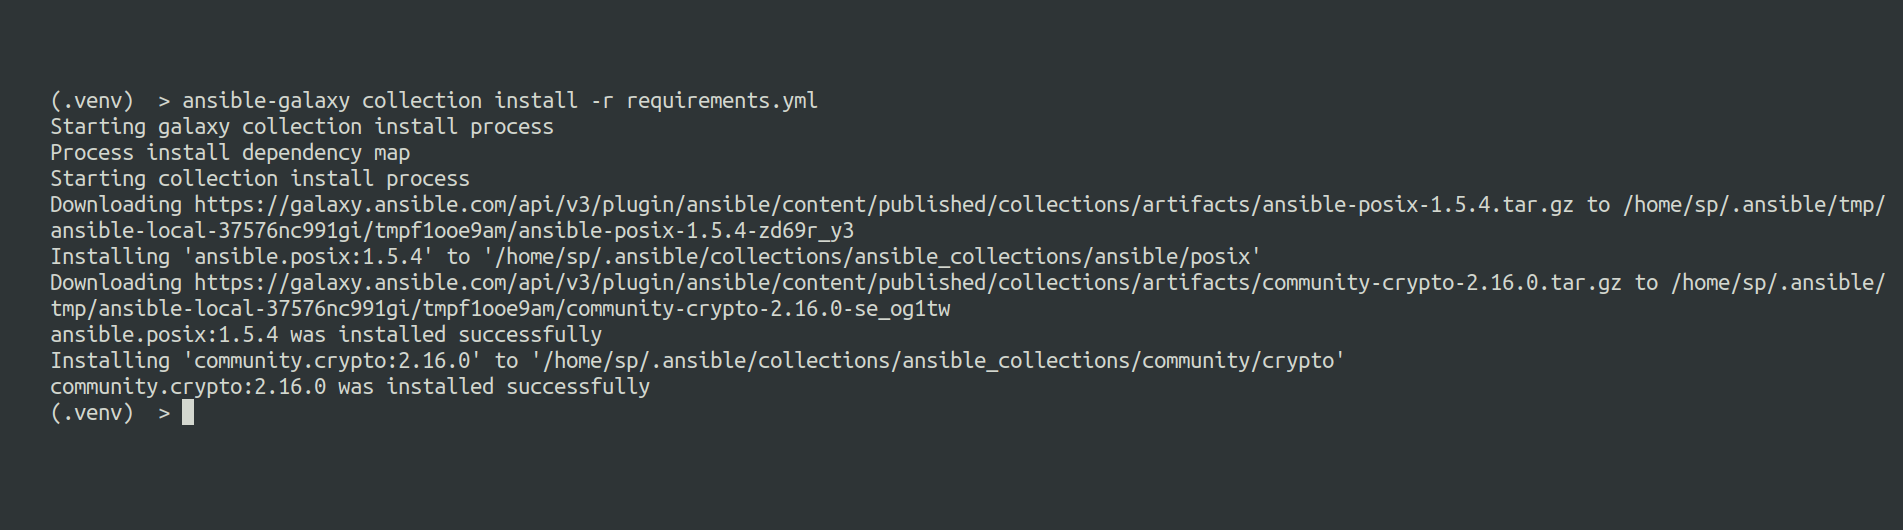The height and width of the screenshot is (530, 1903).
Task: Click the (.venv) label on the first command line
Action: [91, 101]
